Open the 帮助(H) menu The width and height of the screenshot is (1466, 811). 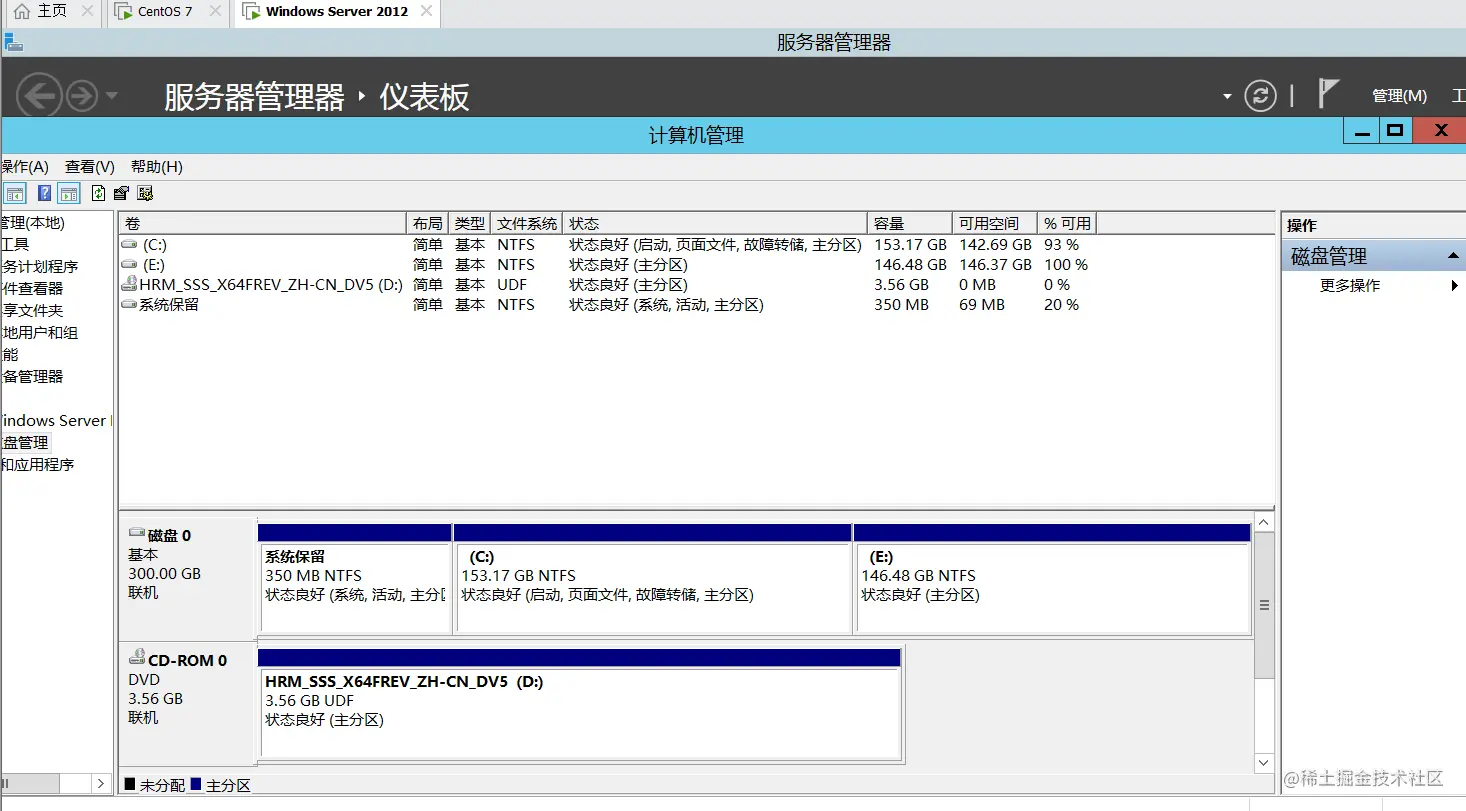click(157, 167)
